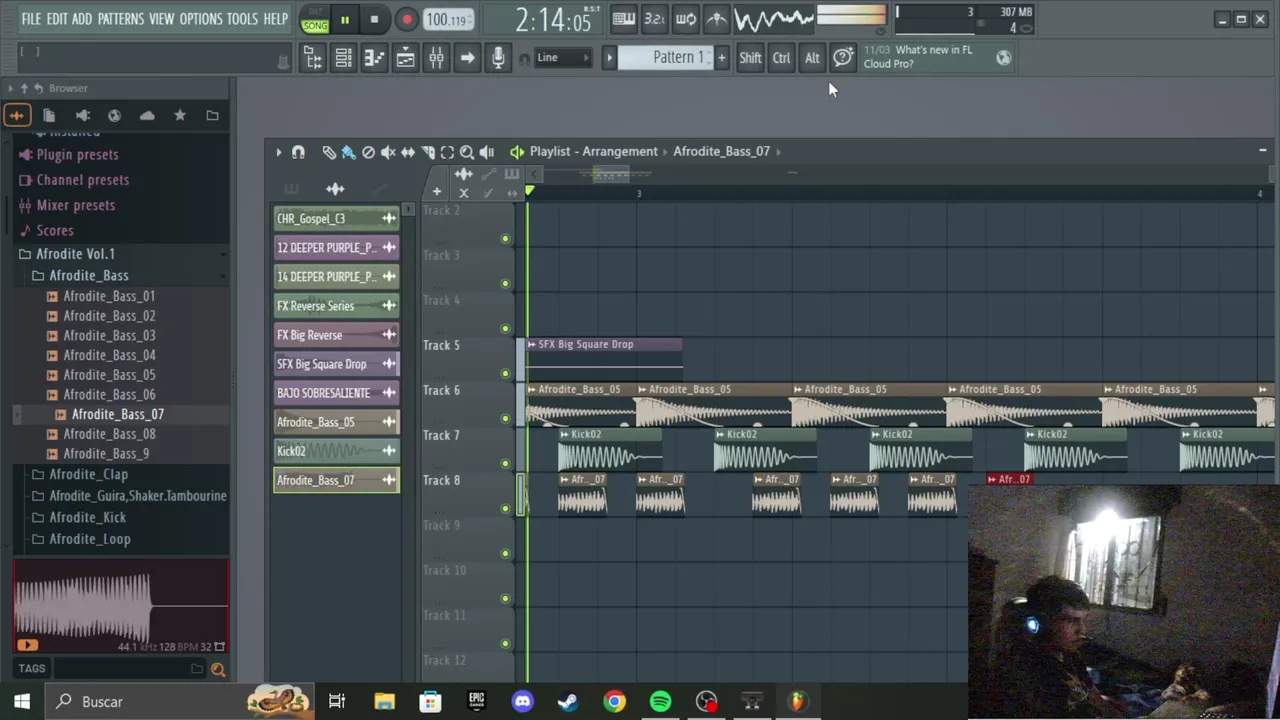Click the right-arrow icon beside the mixer icon
Image resolution: width=1280 pixels, height=720 pixels.
(467, 58)
